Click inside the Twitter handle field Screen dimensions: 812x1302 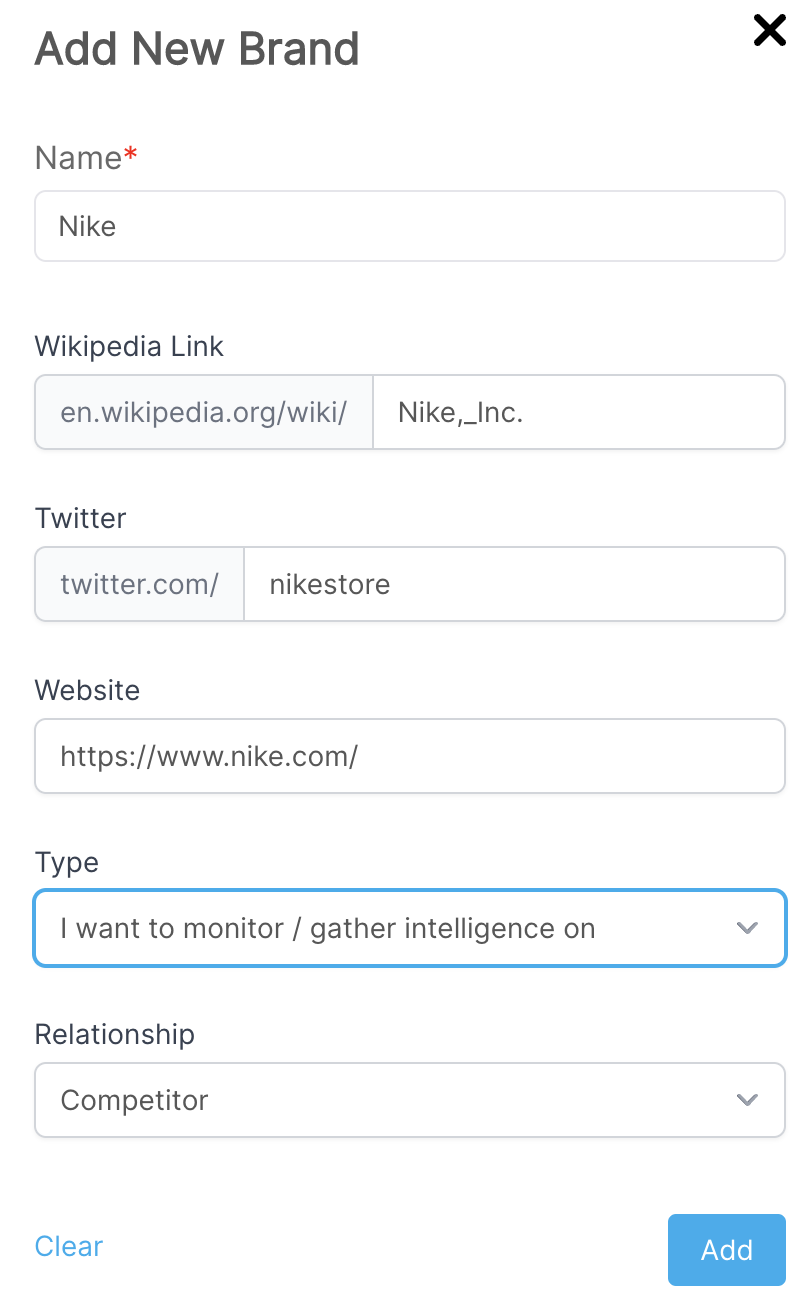click(x=515, y=584)
